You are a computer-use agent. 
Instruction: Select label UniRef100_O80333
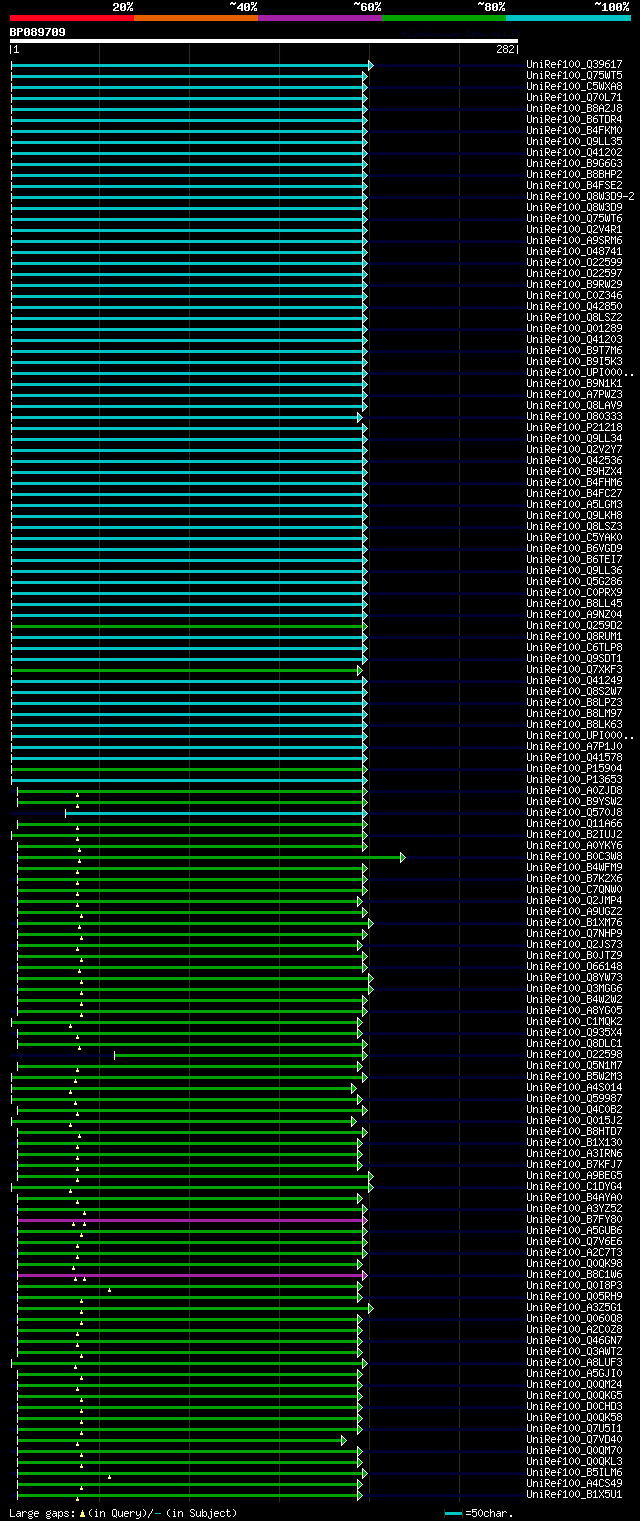[x=574, y=417]
